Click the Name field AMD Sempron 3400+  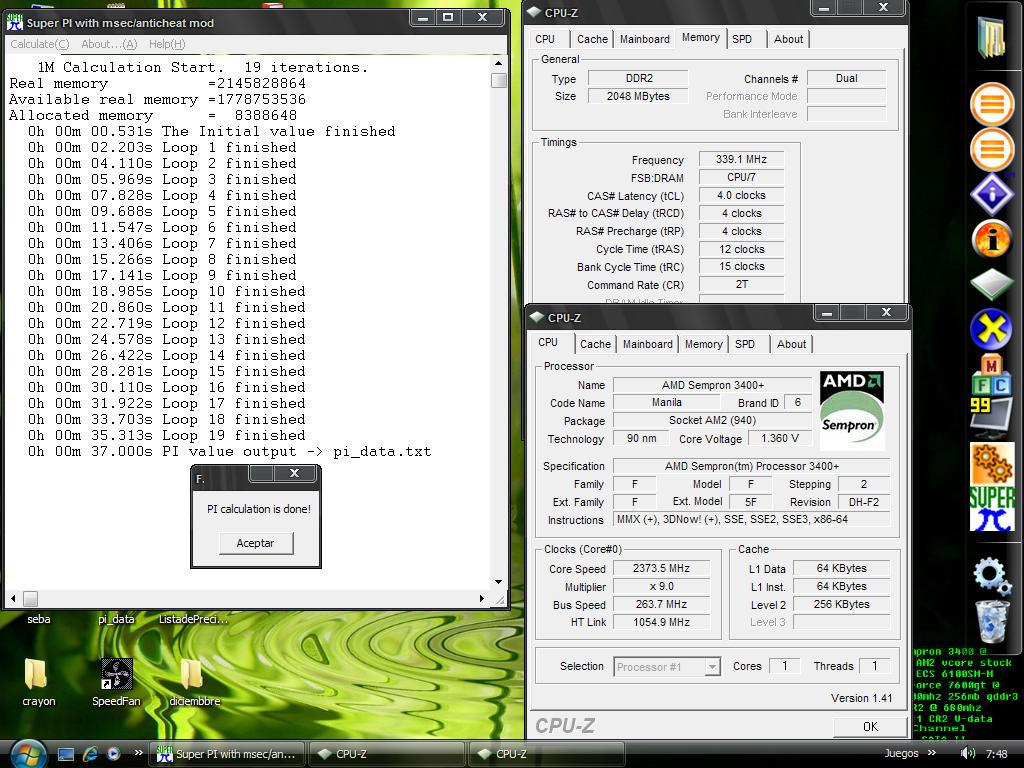[712, 385]
